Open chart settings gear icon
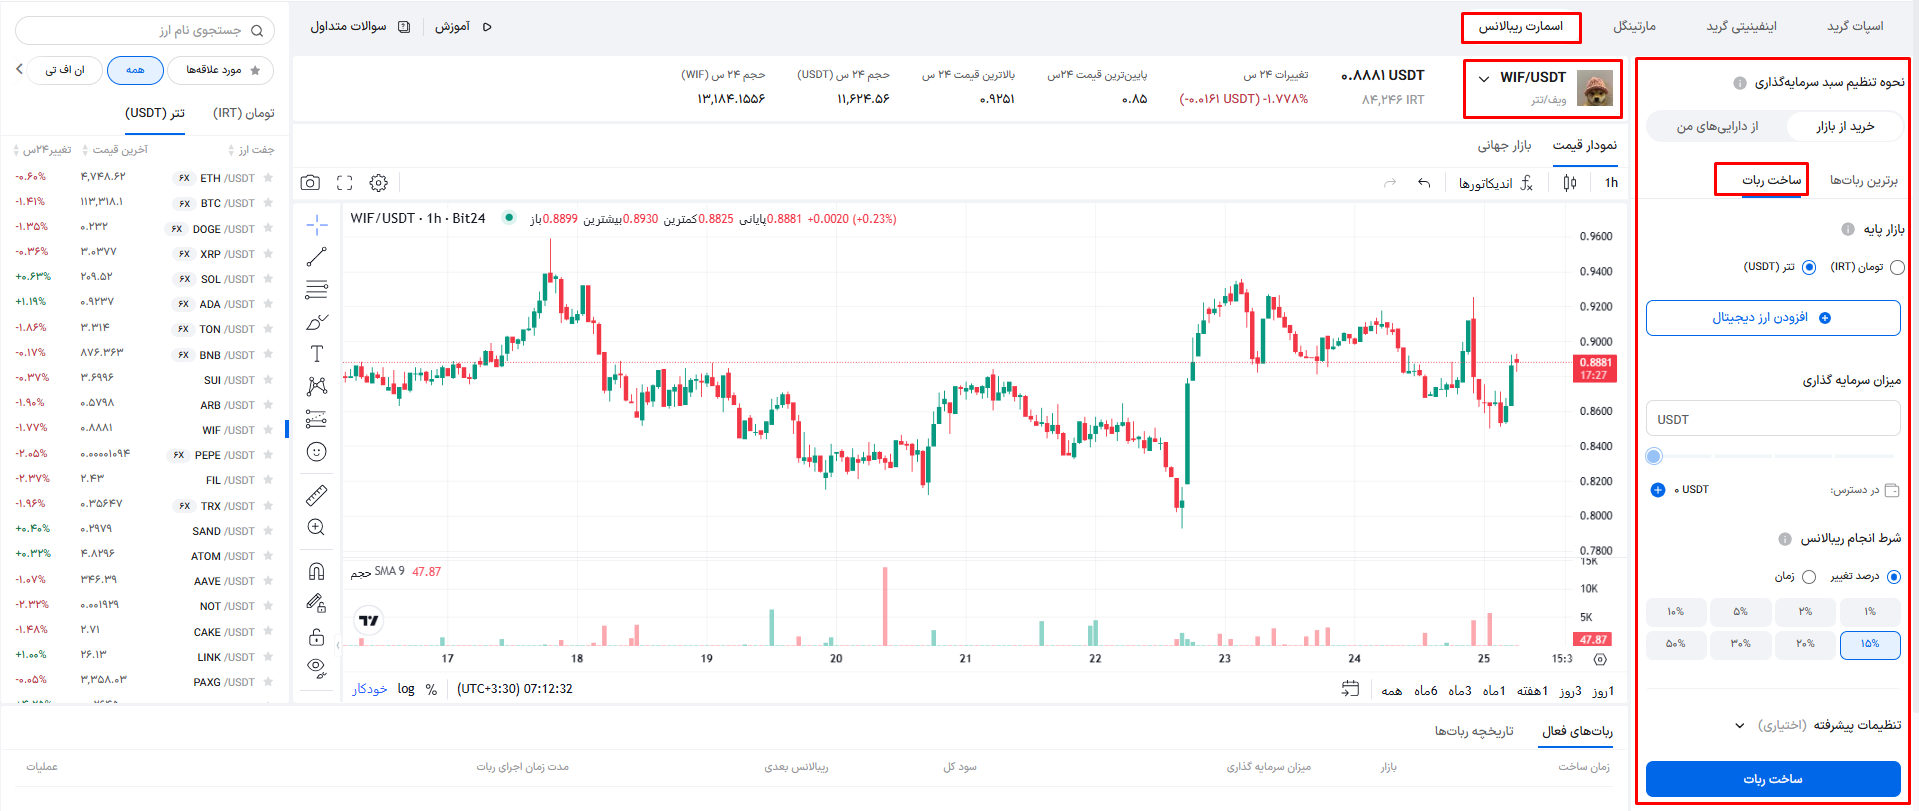 [378, 183]
